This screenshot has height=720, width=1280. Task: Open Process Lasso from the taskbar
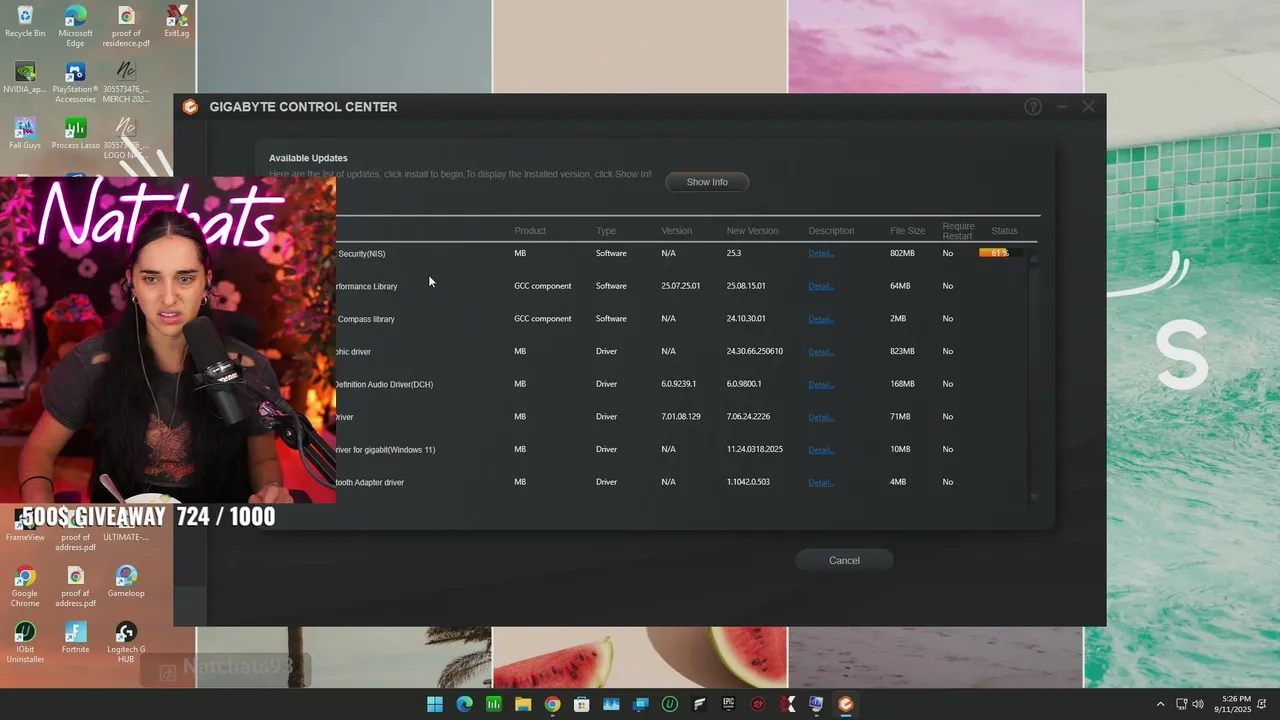[493, 704]
